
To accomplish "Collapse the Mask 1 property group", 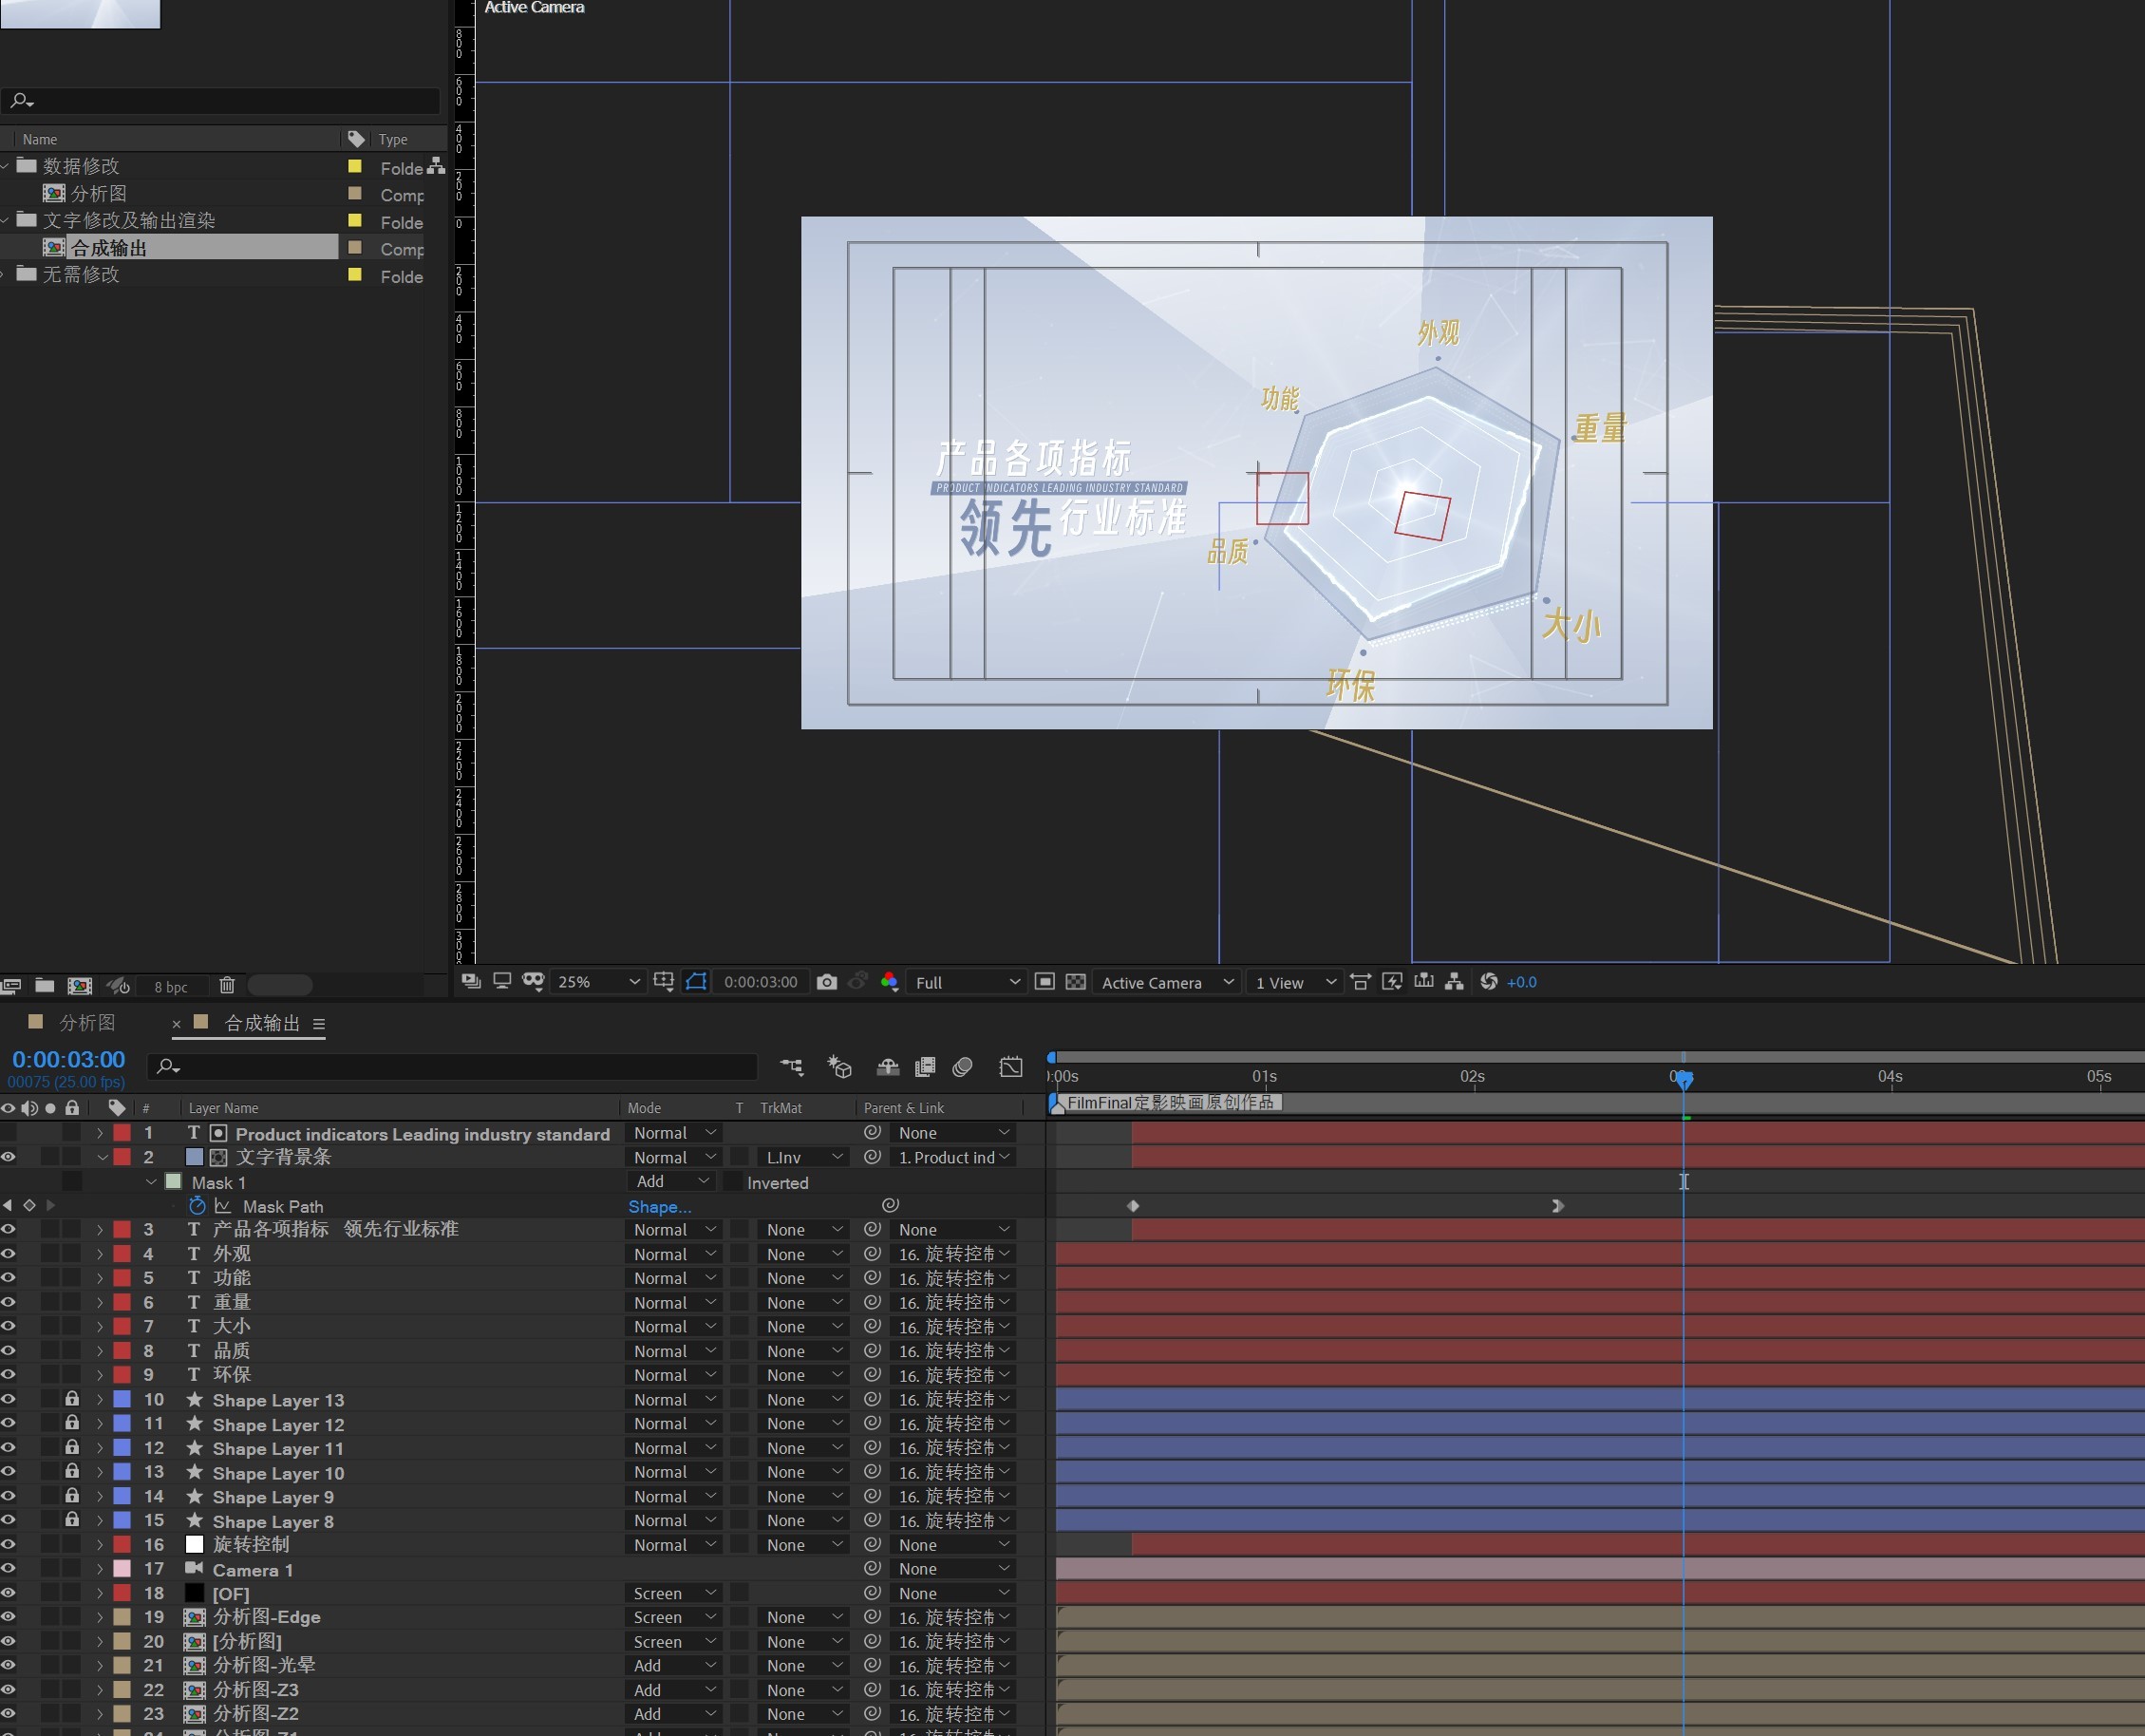I will point(151,1182).
